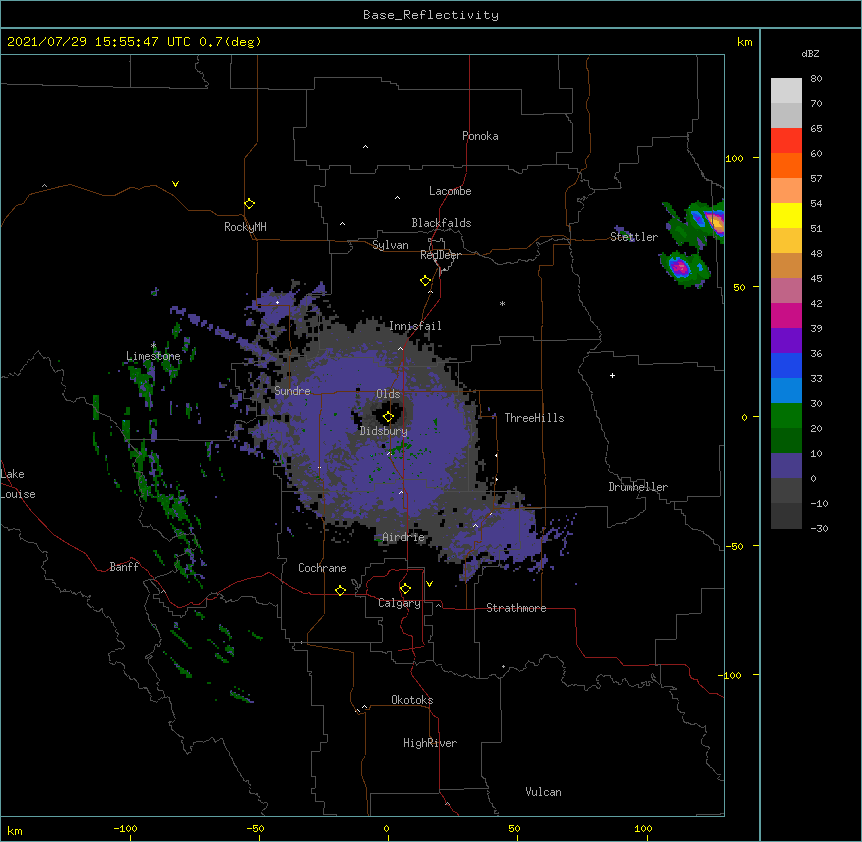Screen dimensions: 862x842
Task: Select the Strathmore label
Action: coord(516,608)
